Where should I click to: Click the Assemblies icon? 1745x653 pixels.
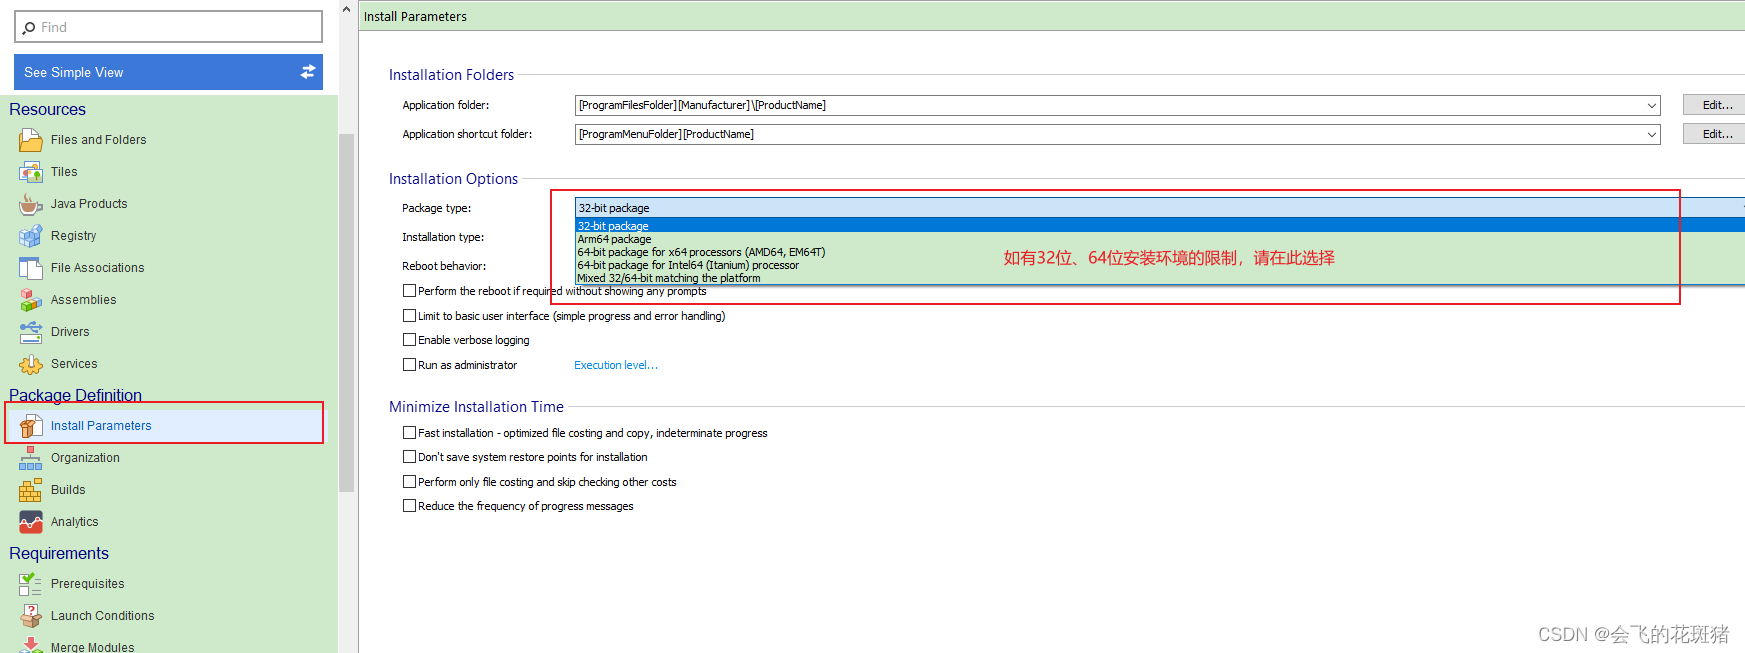pos(31,300)
